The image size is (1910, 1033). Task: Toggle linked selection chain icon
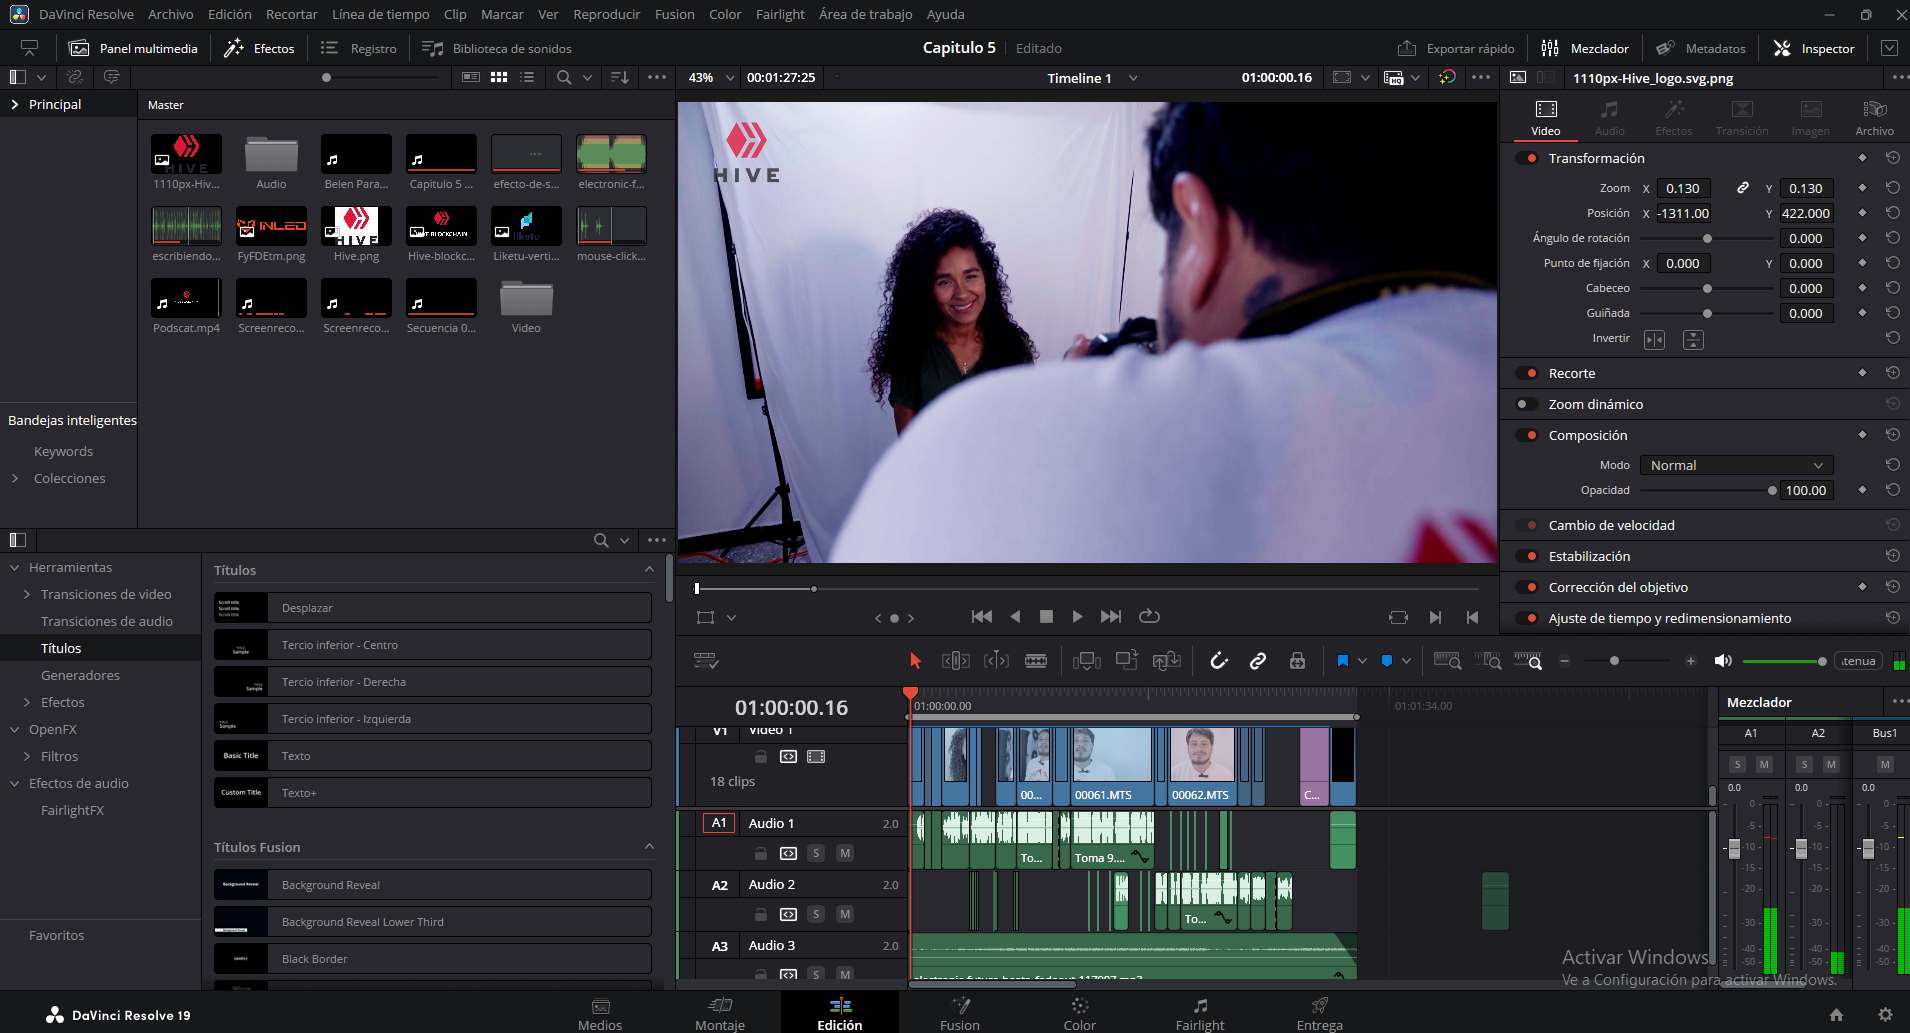[x=1258, y=661]
